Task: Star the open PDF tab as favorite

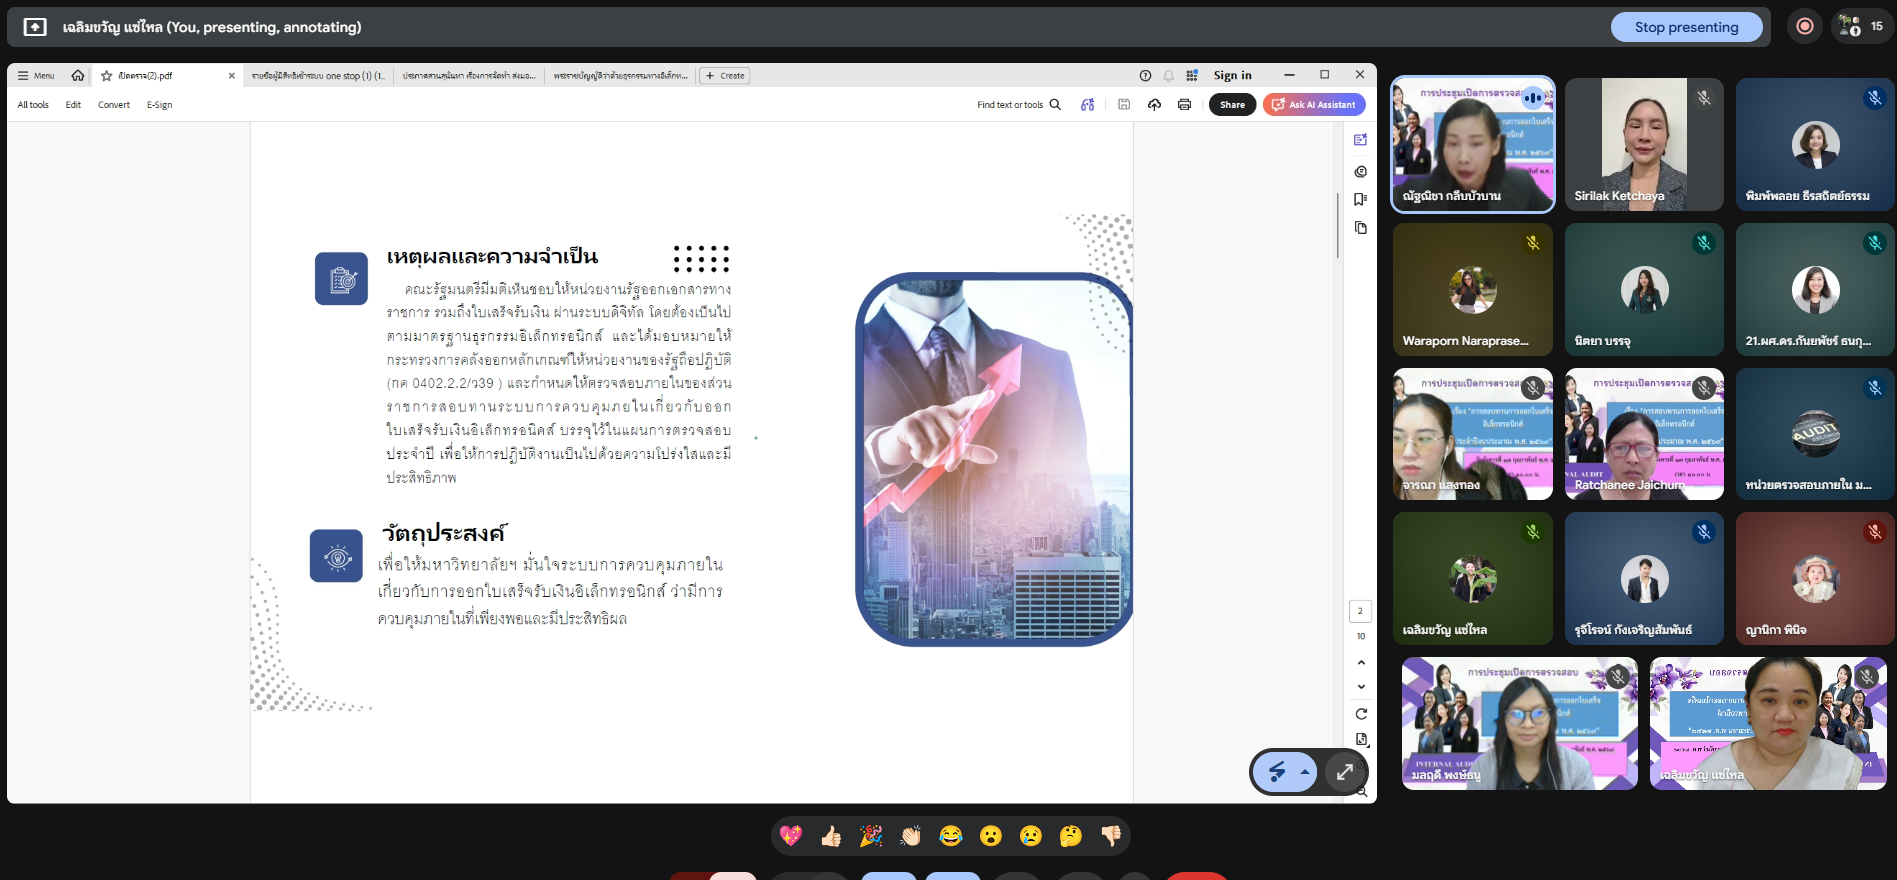Action: (107, 76)
